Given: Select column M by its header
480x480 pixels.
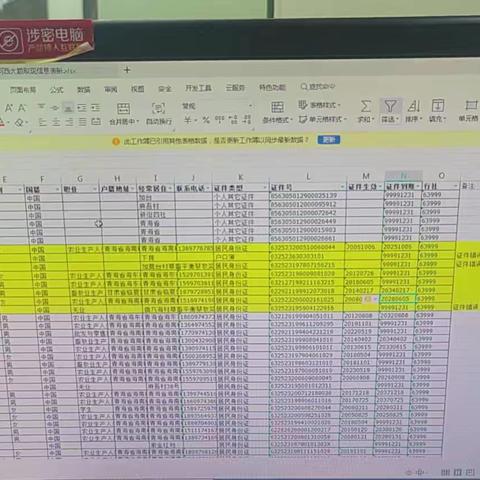Looking at the screenshot, I should pos(366,176).
